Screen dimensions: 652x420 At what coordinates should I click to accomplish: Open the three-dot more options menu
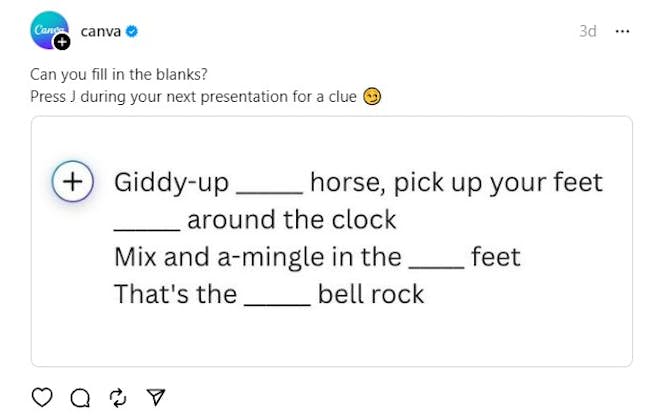click(622, 31)
